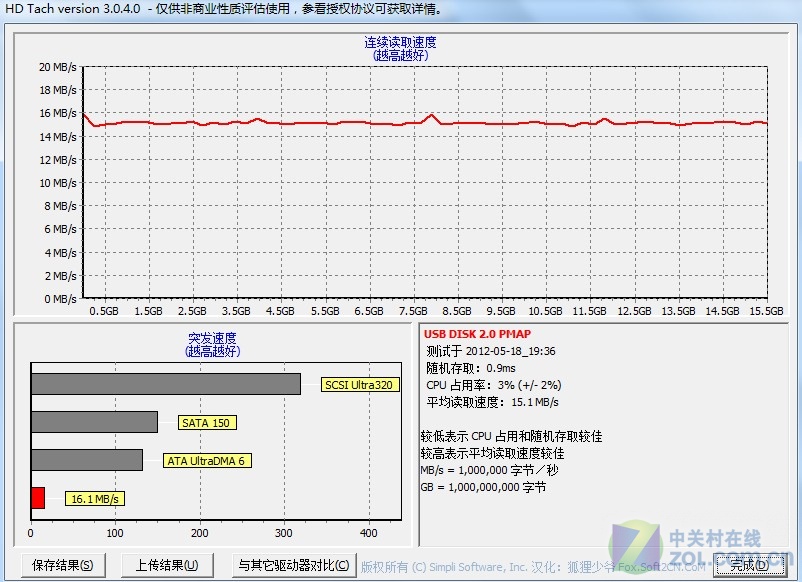Click the HD Tach version title bar
Viewport: 802px width, 582px height.
pyautogui.click(x=220, y=9)
